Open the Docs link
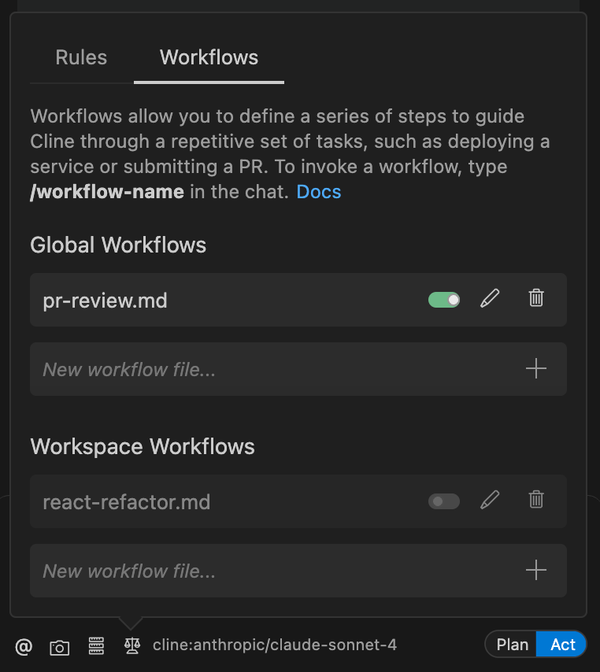This screenshot has width=600, height=672. click(318, 192)
